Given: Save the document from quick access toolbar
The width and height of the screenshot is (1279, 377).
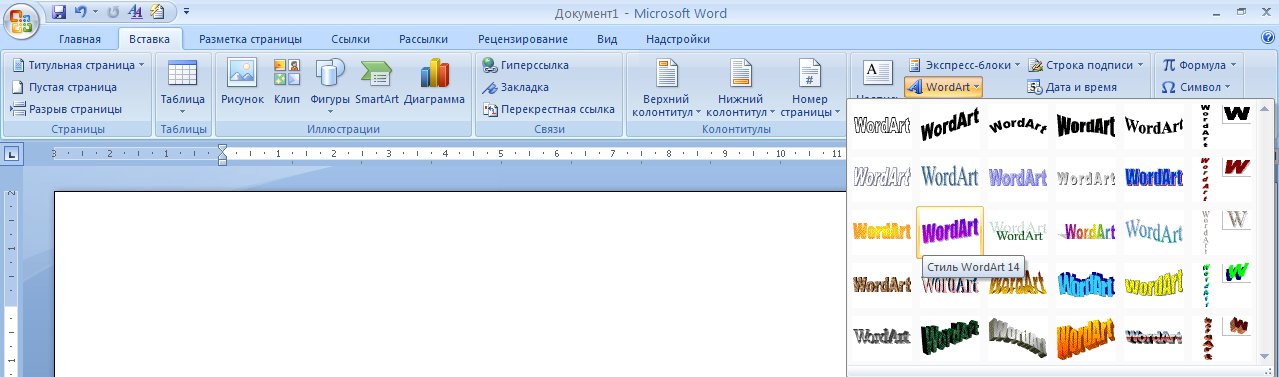Looking at the screenshot, I should click(x=58, y=13).
